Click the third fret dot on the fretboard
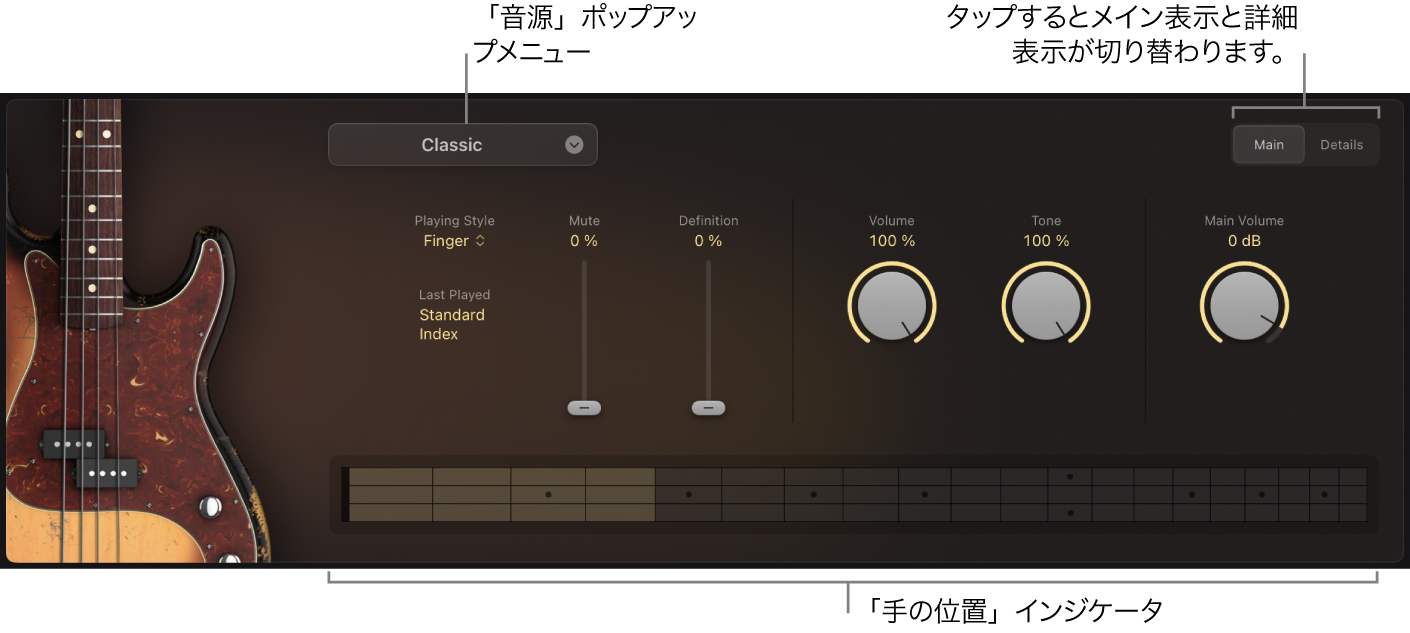 [x=548, y=493]
